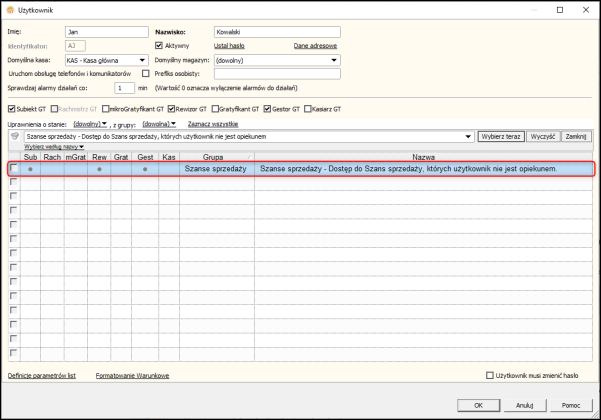Click into the Nazwisko field

click(277, 32)
